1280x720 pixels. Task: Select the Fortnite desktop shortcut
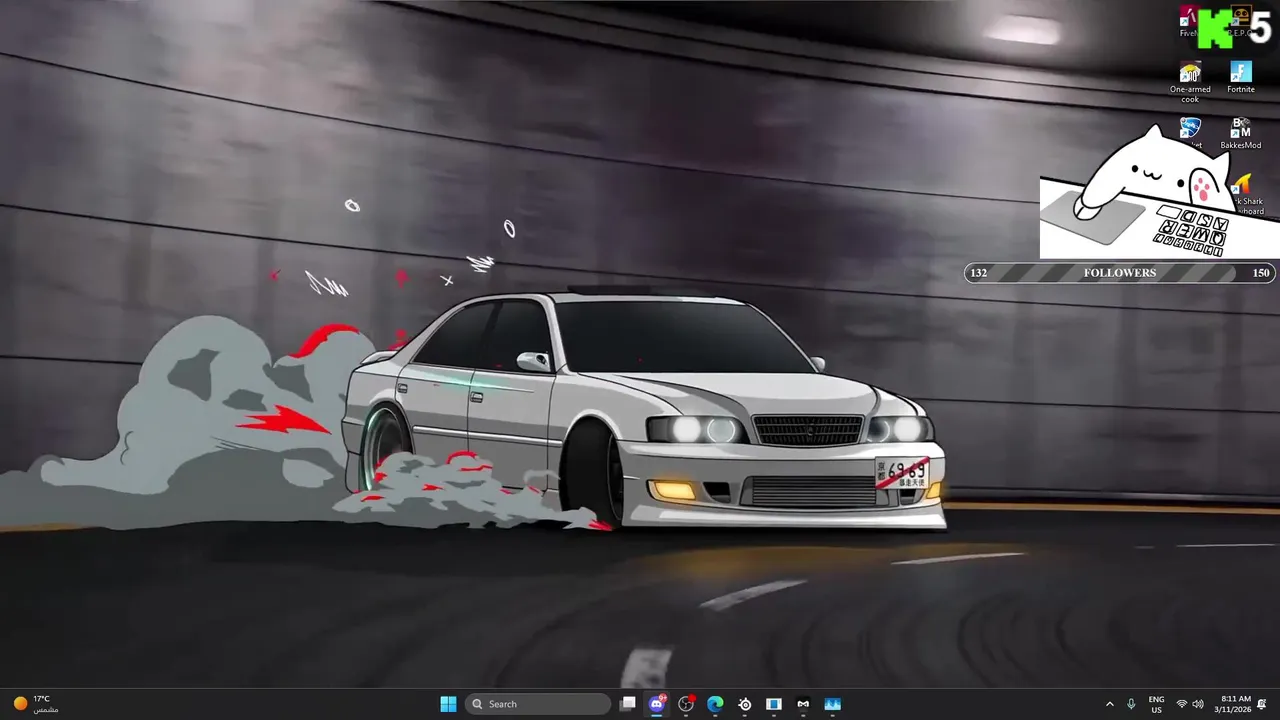point(1241,78)
